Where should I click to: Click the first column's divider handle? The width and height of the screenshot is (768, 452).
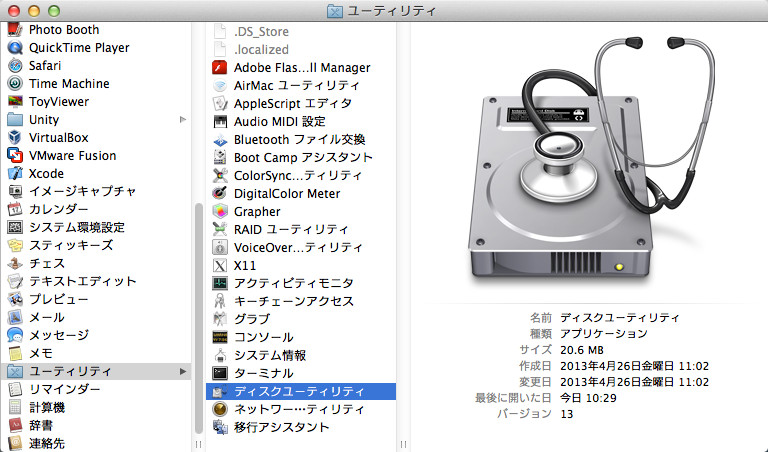click(x=198, y=444)
